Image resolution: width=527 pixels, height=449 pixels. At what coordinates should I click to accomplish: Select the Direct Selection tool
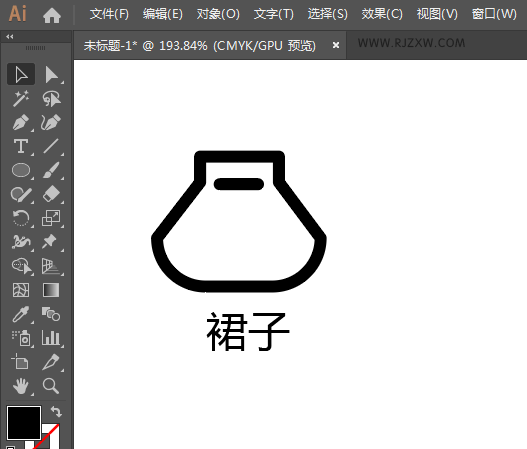51,75
